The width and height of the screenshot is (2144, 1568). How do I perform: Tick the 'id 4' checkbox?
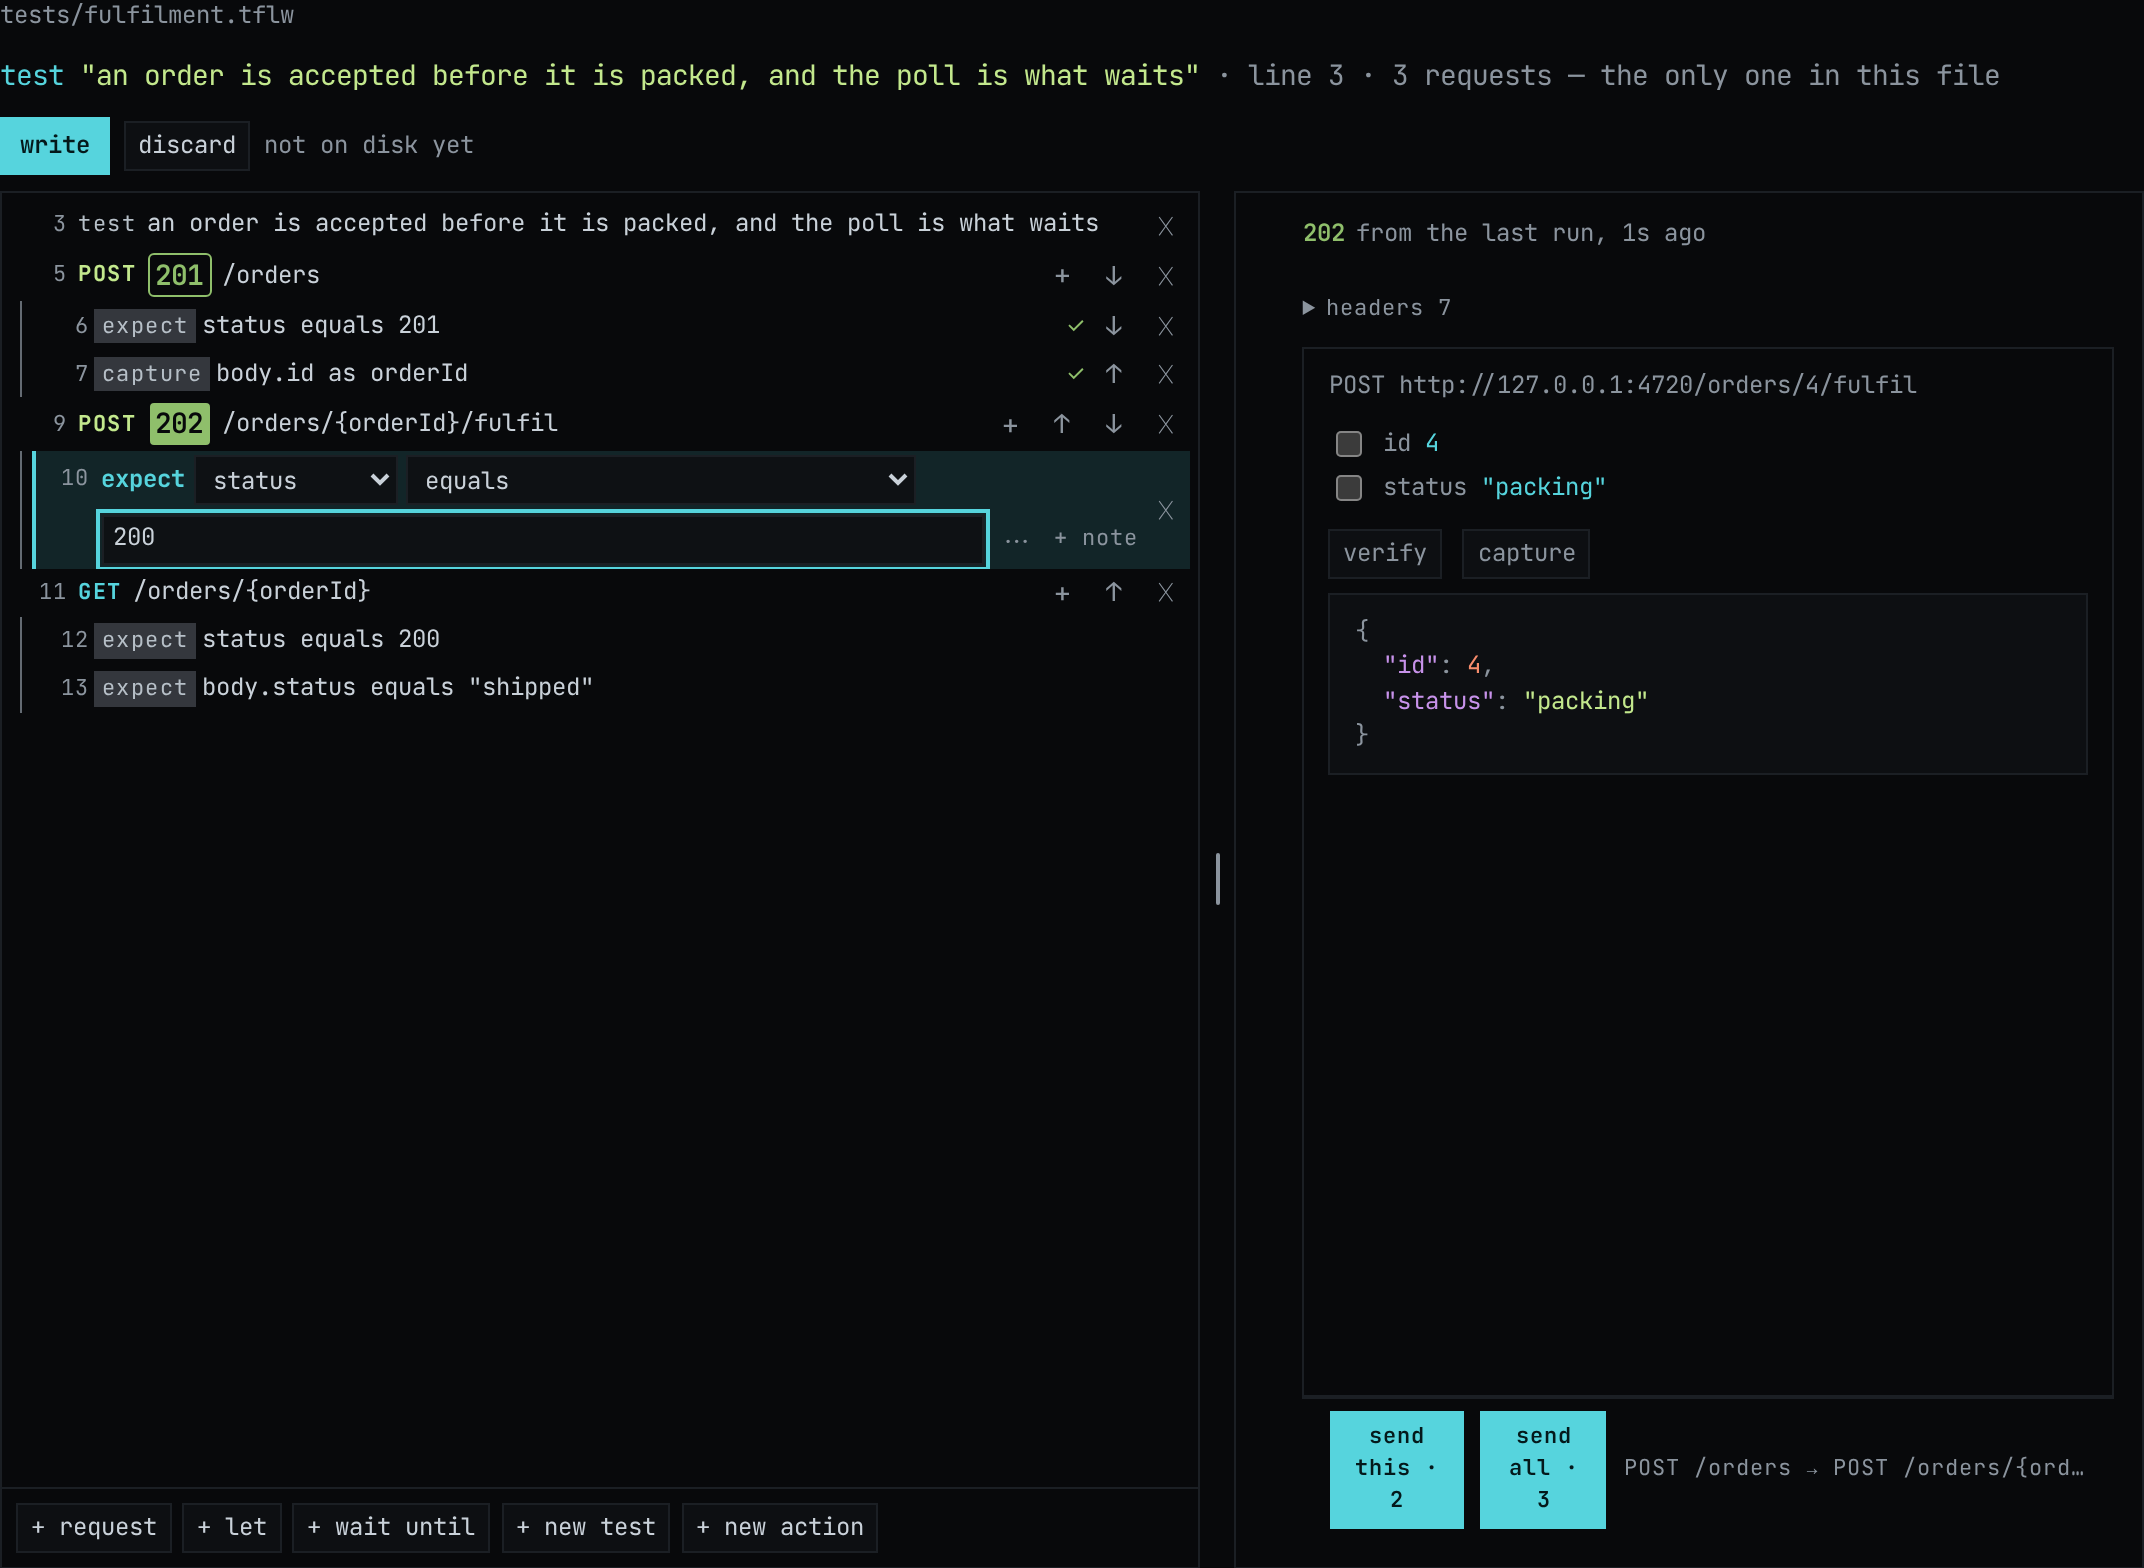click(1349, 443)
